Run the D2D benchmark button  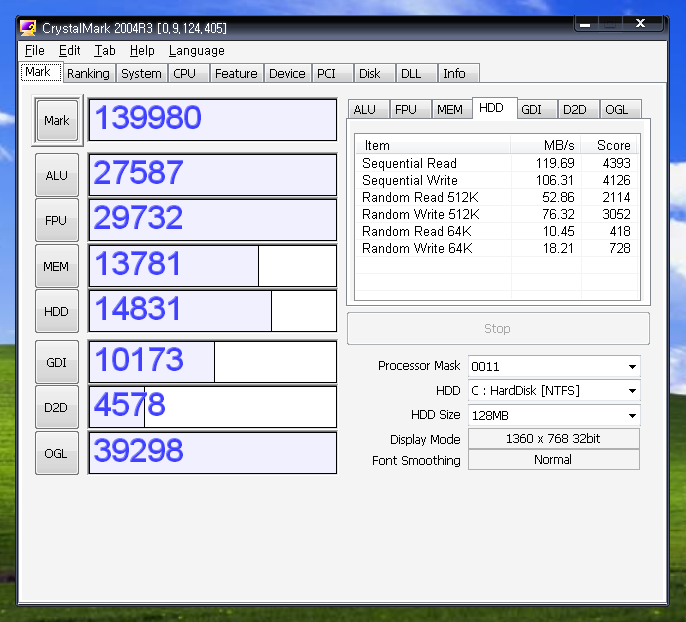point(57,407)
